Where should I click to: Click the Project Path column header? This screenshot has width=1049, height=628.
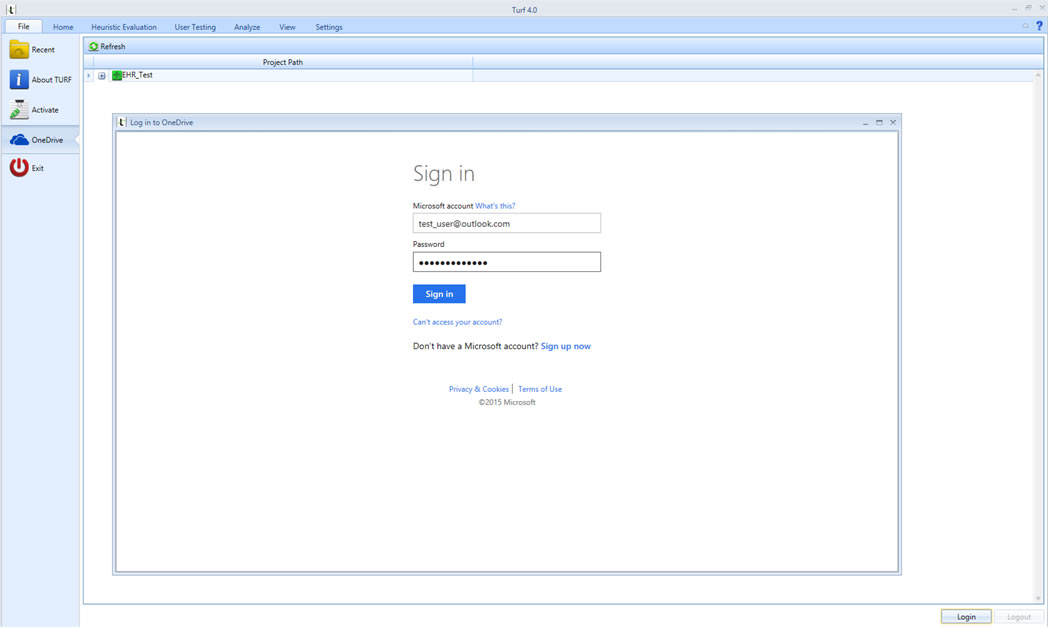point(282,62)
